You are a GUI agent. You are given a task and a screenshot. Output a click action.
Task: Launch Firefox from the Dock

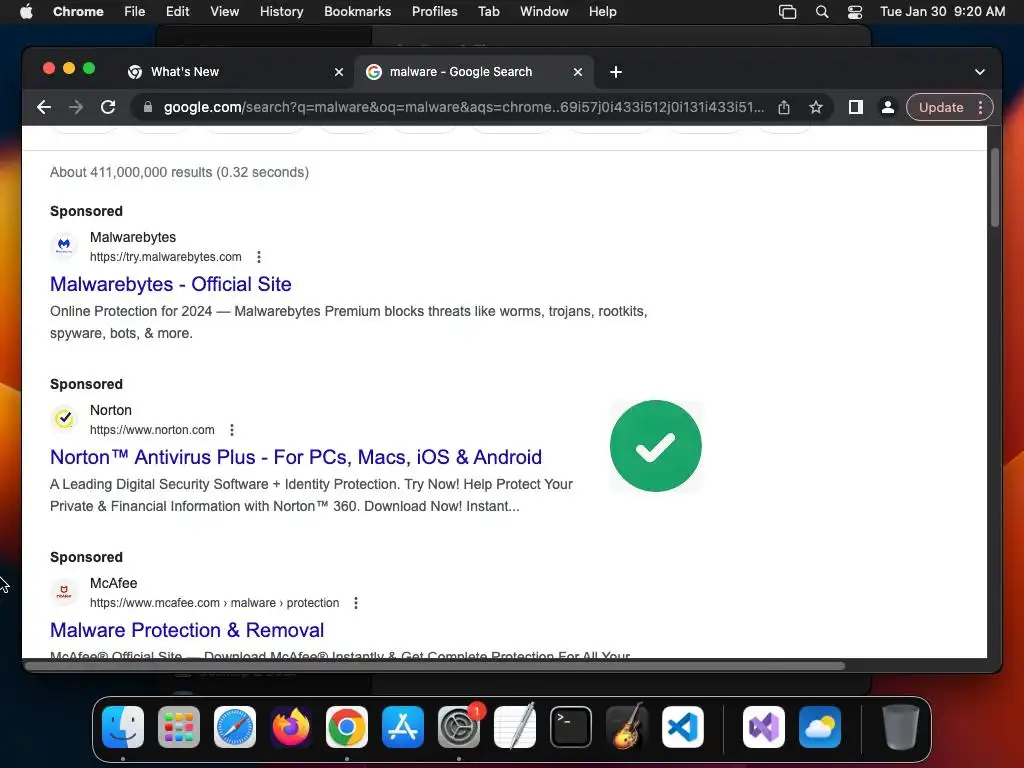pyautogui.click(x=291, y=727)
